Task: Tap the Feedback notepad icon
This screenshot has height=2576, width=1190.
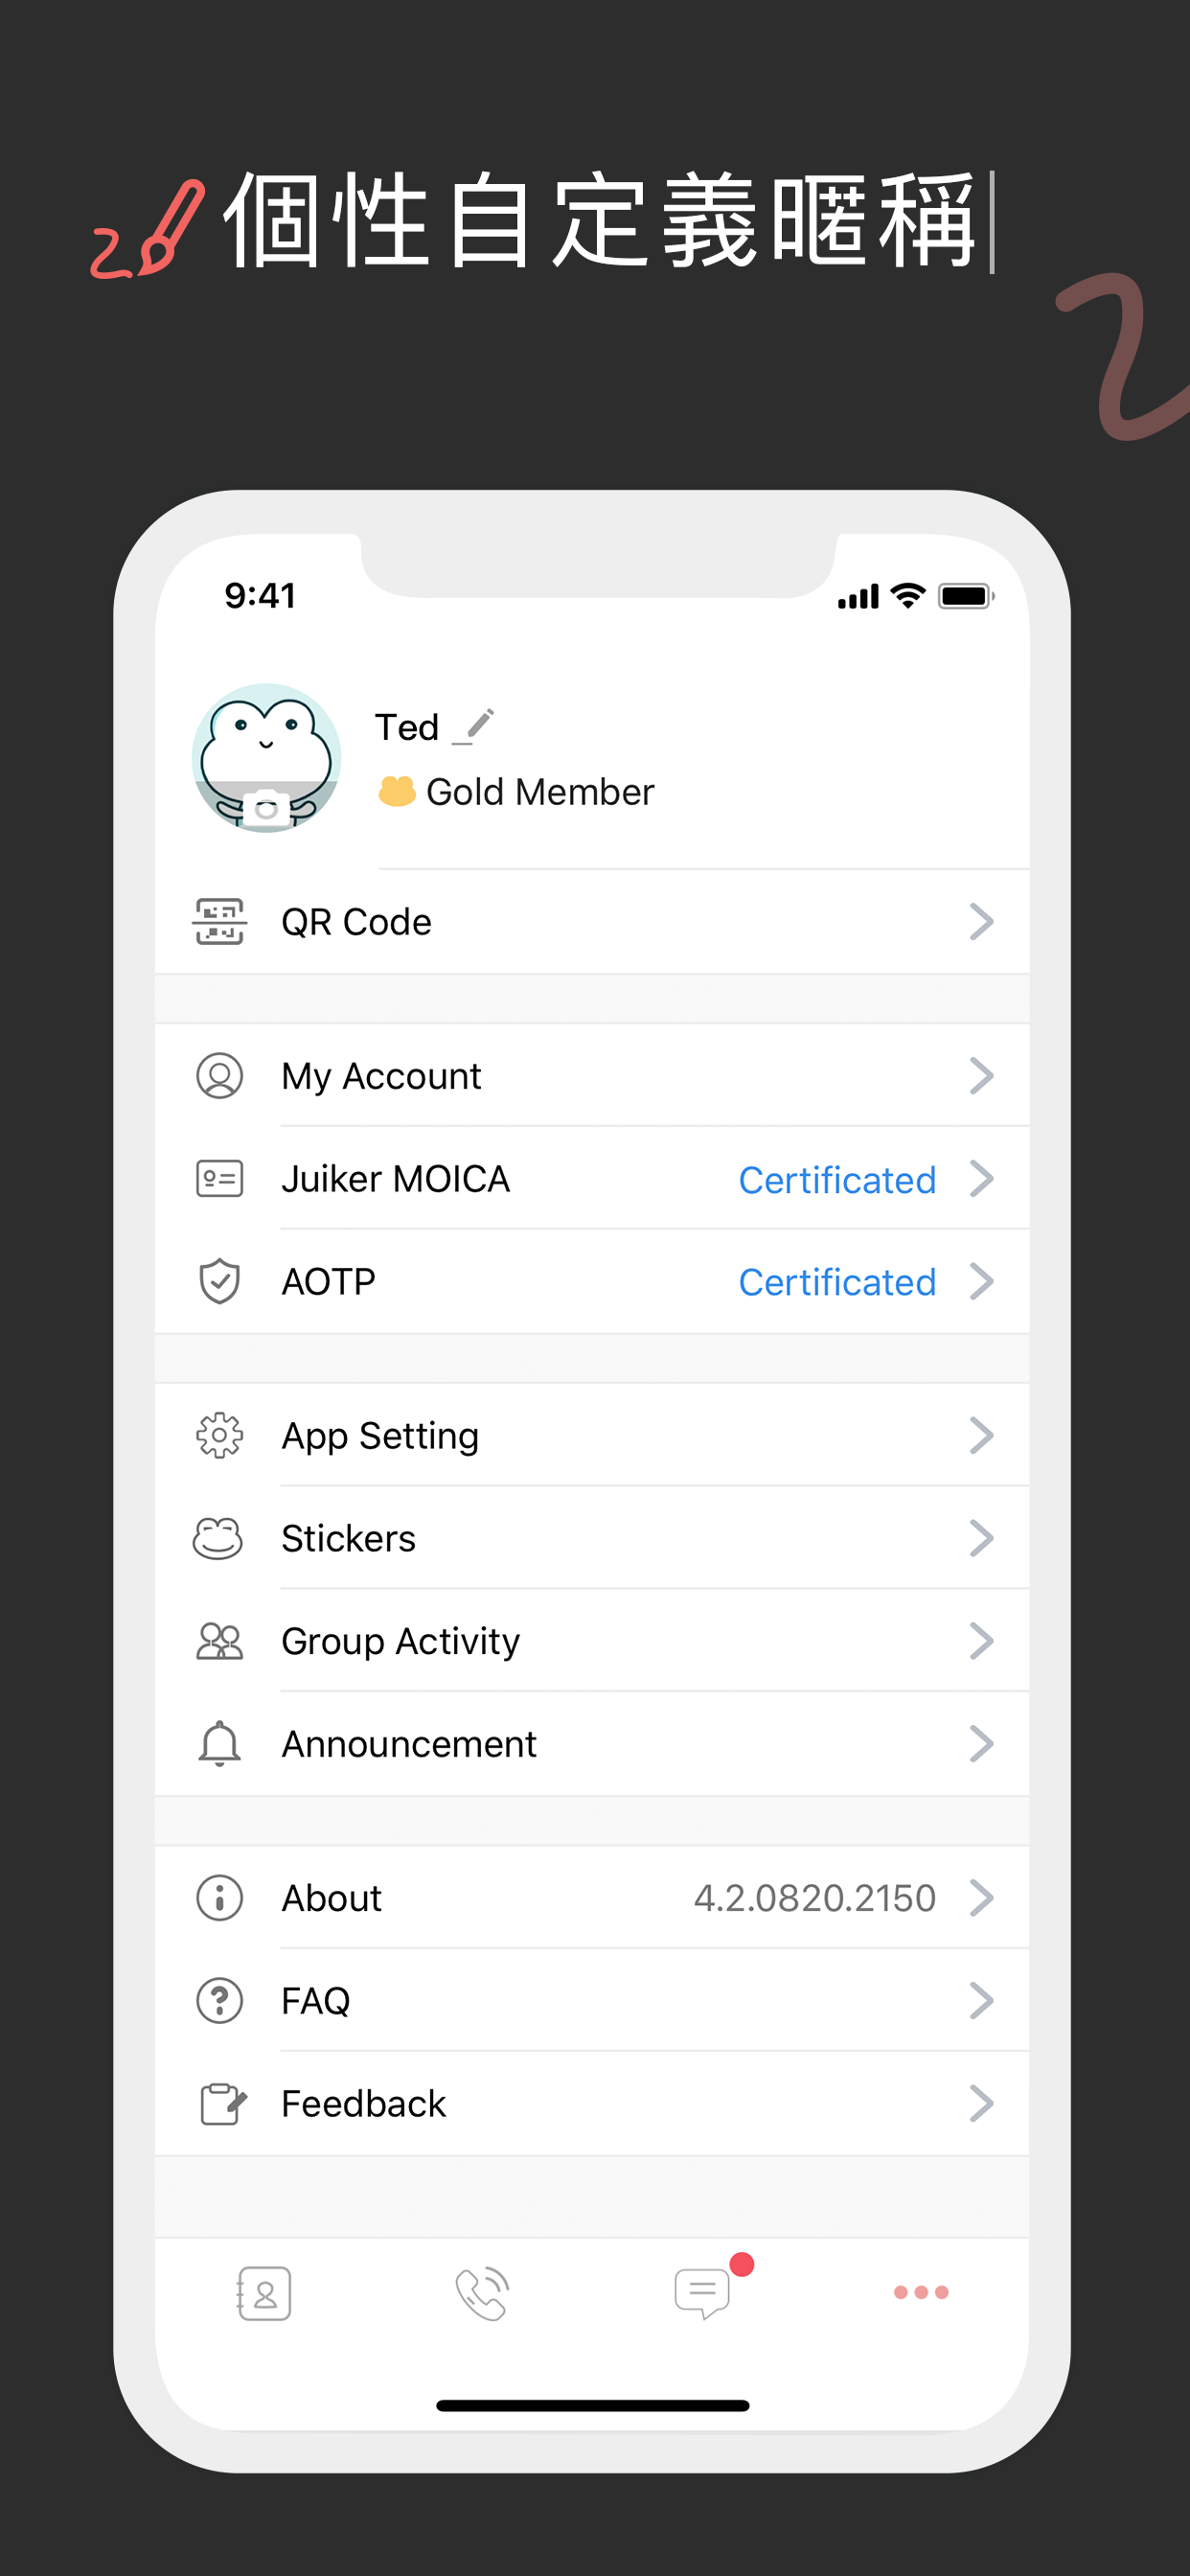Action: click(222, 2103)
